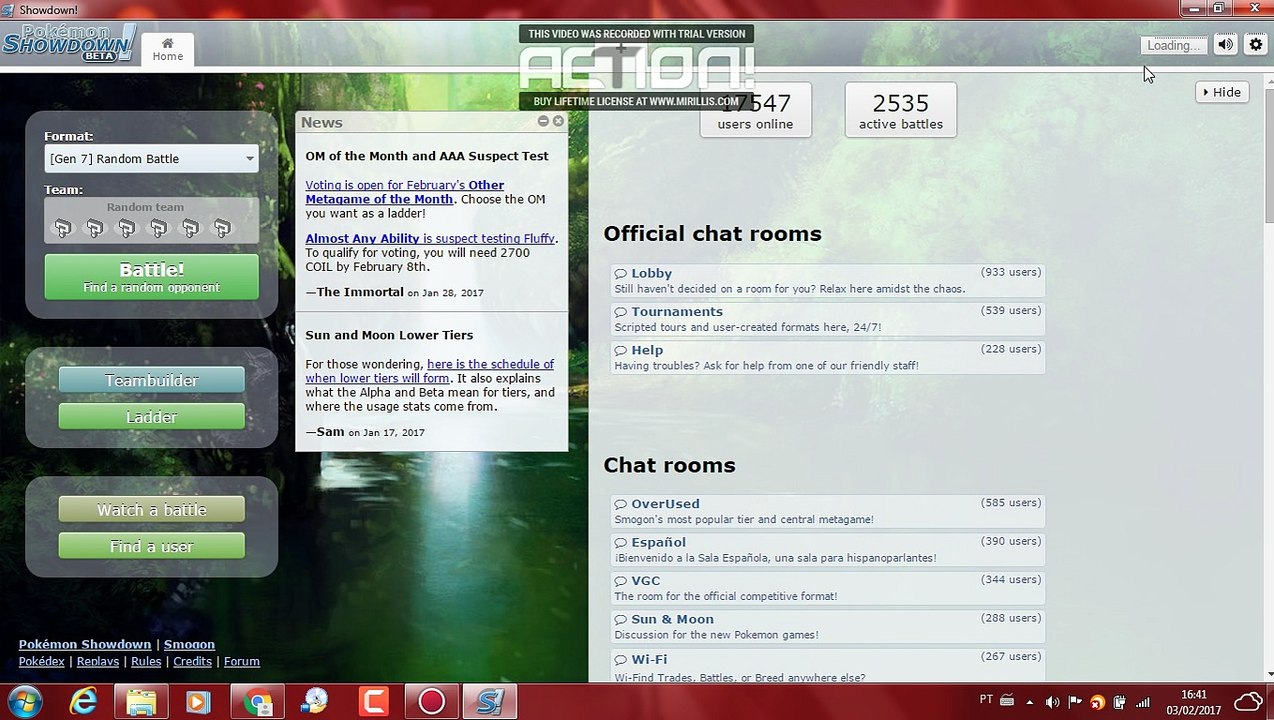
Task: Click the Loading username button
Action: (x=1174, y=45)
